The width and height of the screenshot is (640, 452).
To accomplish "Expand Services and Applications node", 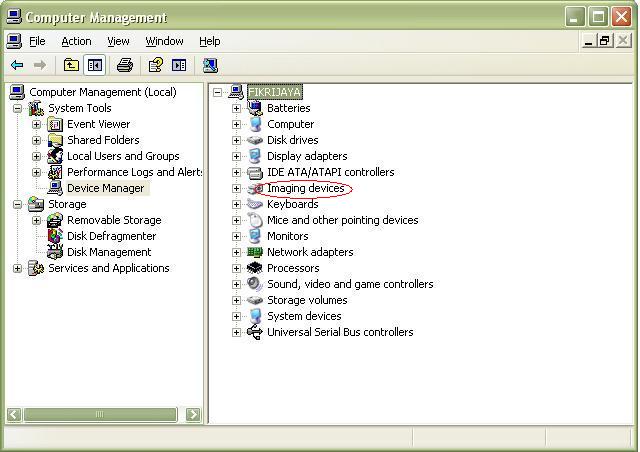I will pyautogui.click(x=17, y=268).
